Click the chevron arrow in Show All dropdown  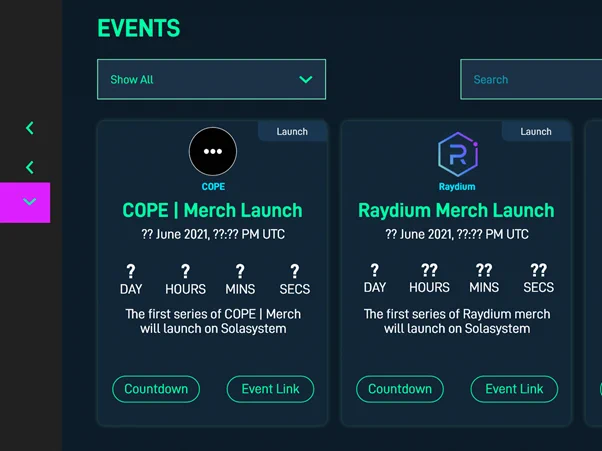306,79
